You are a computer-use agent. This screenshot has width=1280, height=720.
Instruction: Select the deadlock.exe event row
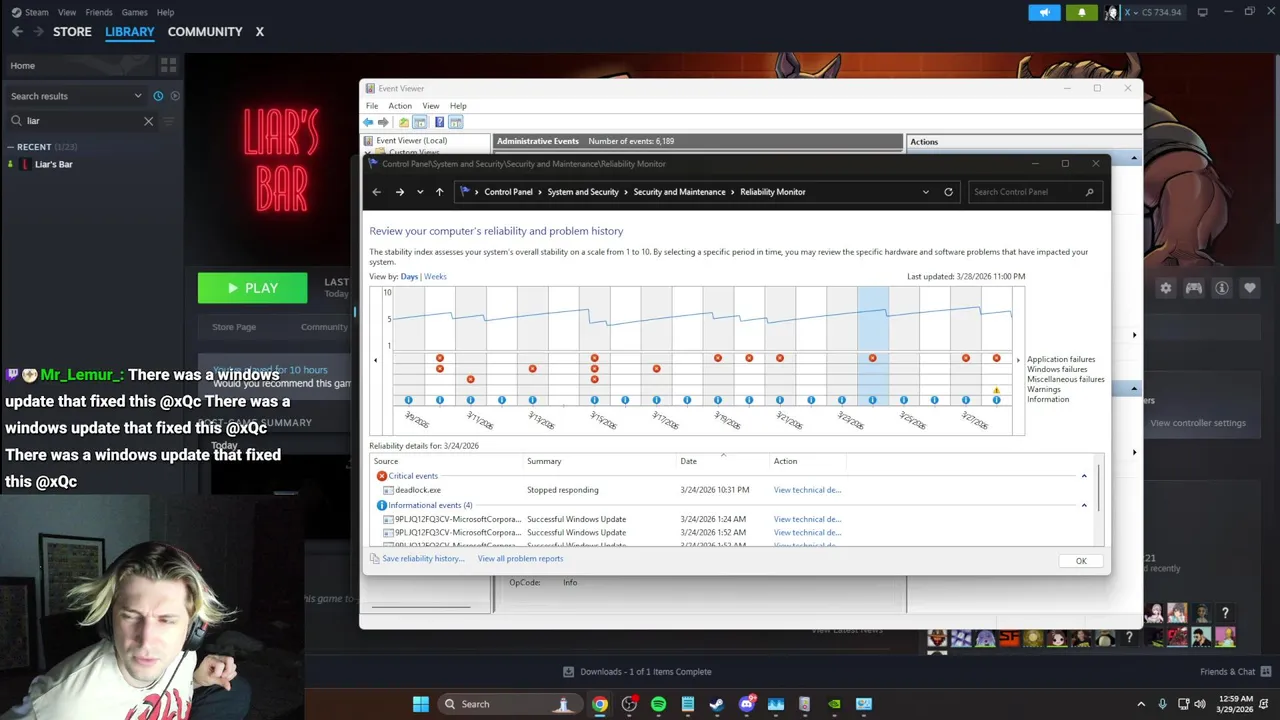point(732,490)
